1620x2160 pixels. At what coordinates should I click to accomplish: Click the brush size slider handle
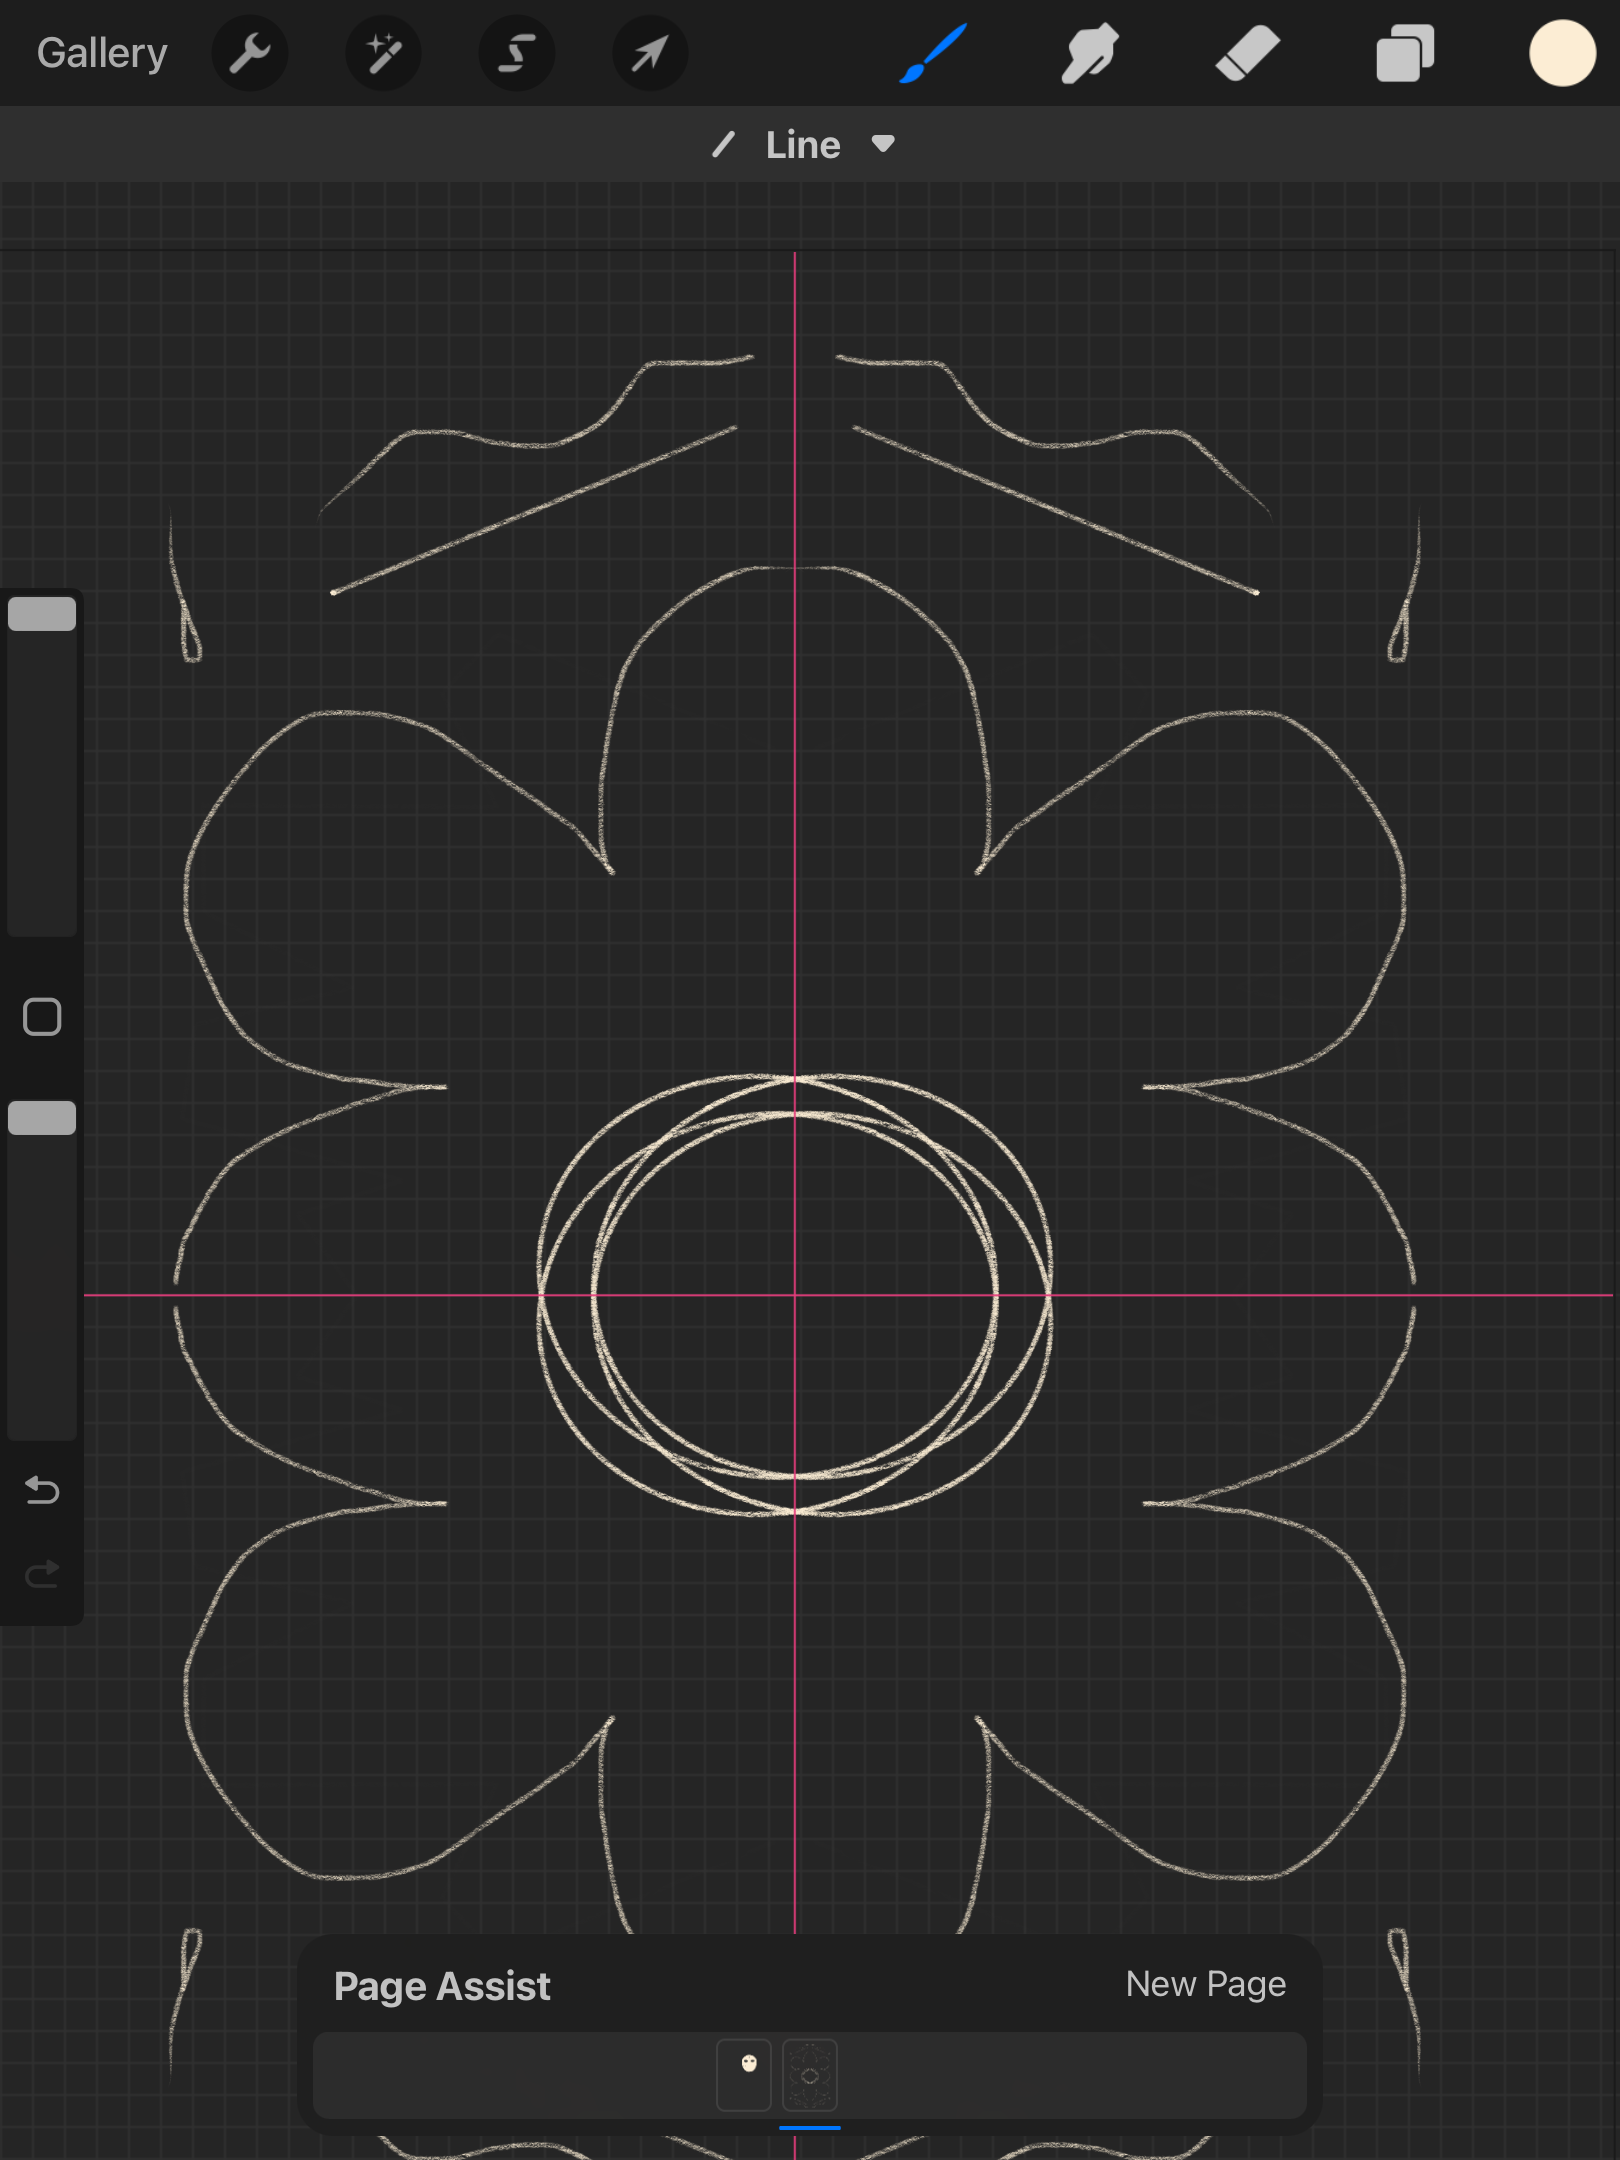click(42, 614)
